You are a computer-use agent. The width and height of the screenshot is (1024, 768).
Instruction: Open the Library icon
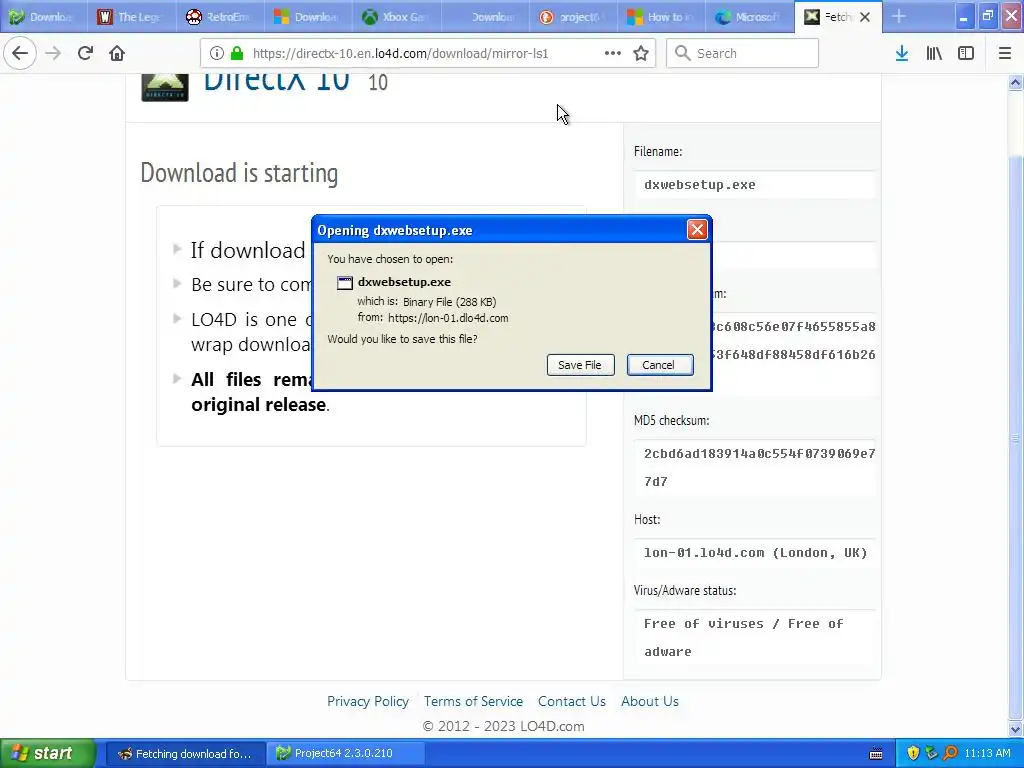click(x=934, y=53)
